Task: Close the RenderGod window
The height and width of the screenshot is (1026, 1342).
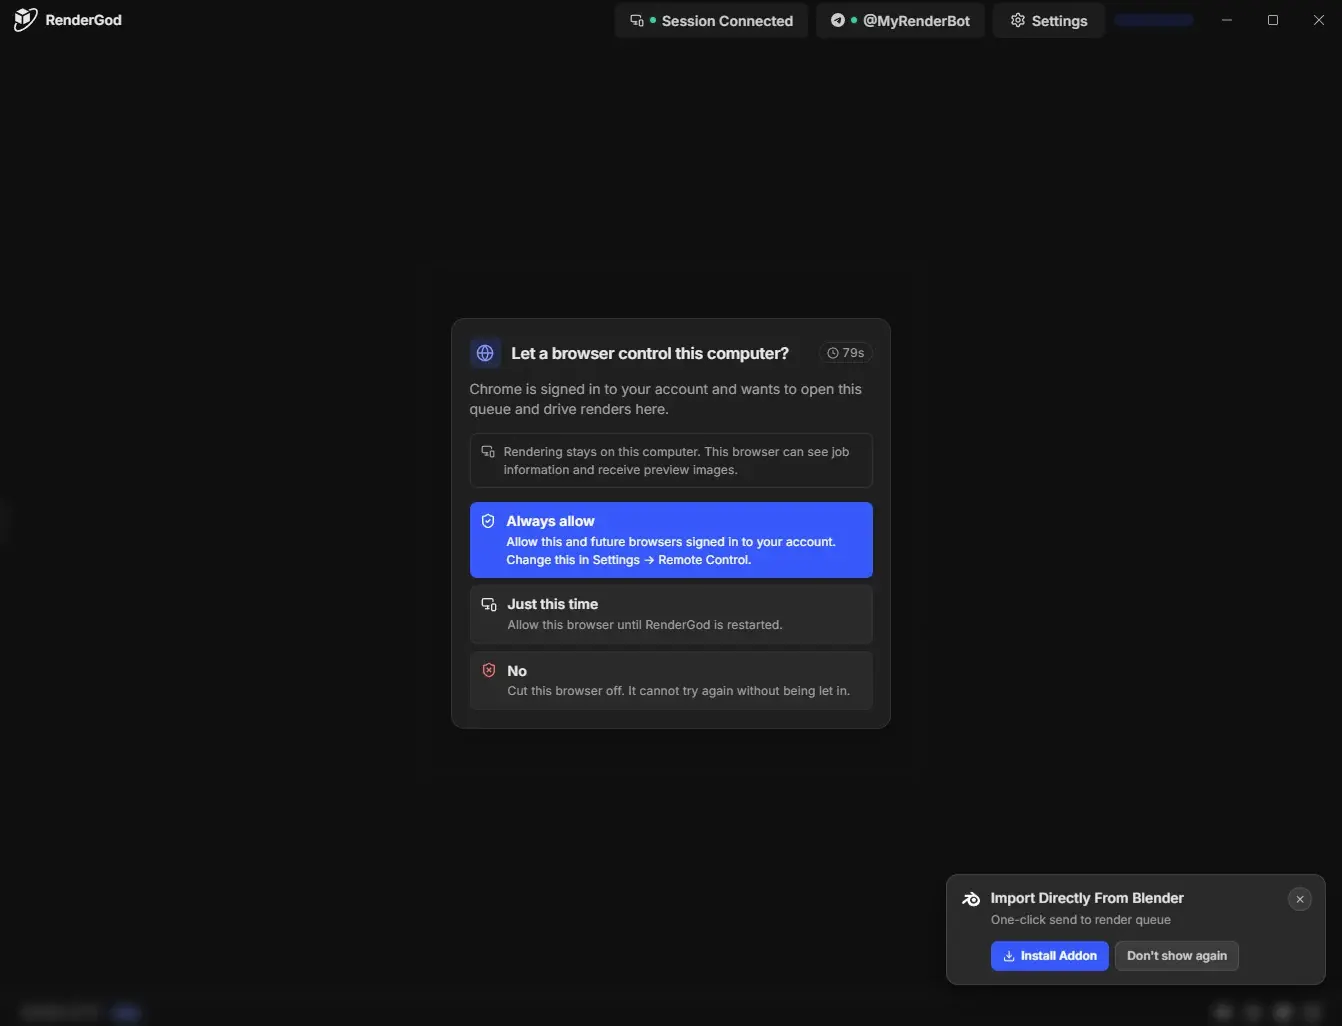Action: 1319,20
